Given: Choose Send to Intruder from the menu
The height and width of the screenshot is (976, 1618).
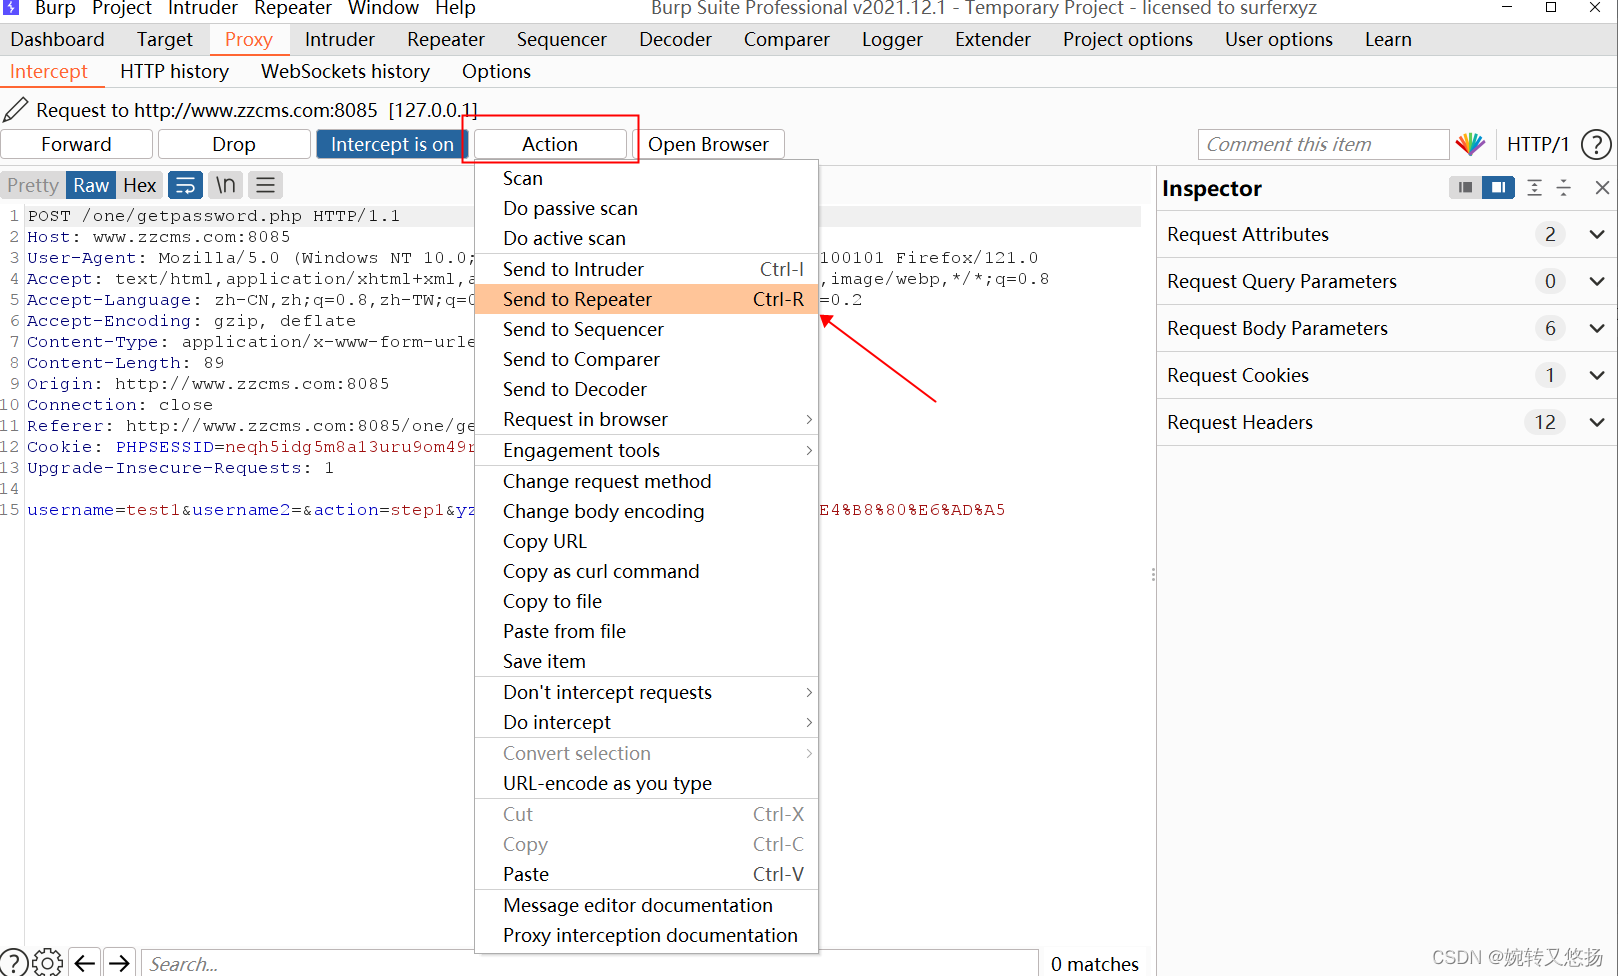Looking at the screenshot, I should (x=646, y=269).
